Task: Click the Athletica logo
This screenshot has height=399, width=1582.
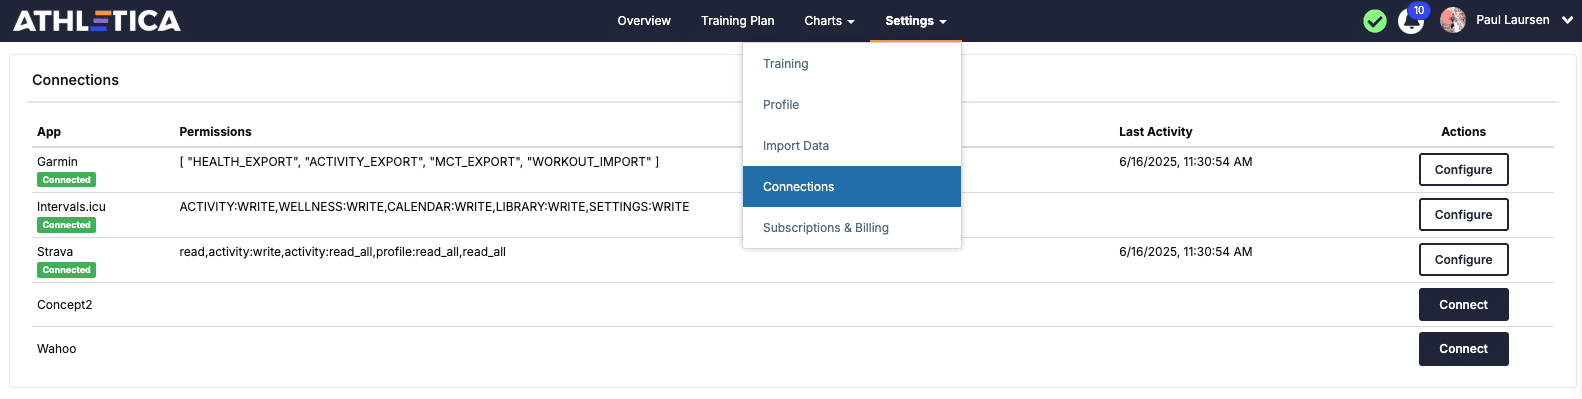Action: coord(97,21)
